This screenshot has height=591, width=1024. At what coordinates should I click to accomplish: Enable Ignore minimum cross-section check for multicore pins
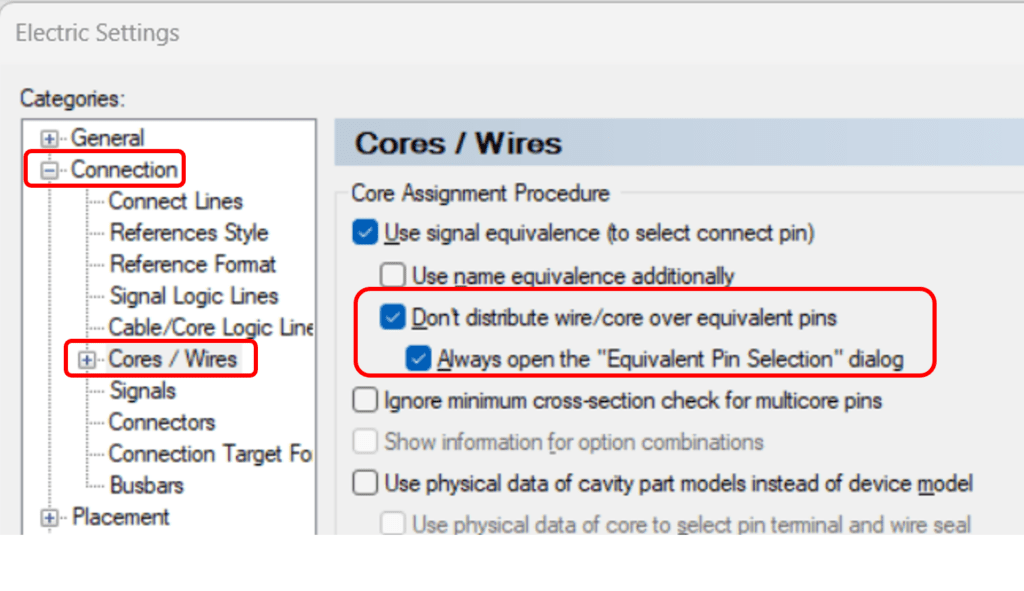[364, 400]
